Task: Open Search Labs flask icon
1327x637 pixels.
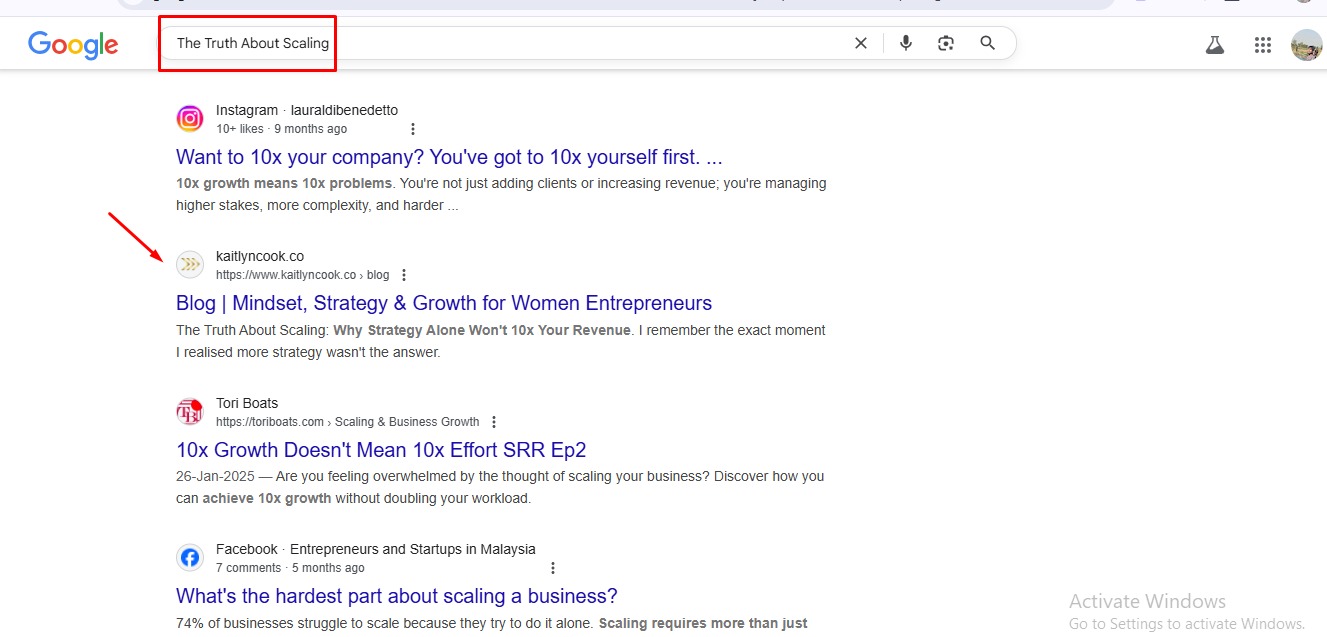Action: point(1215,45)
